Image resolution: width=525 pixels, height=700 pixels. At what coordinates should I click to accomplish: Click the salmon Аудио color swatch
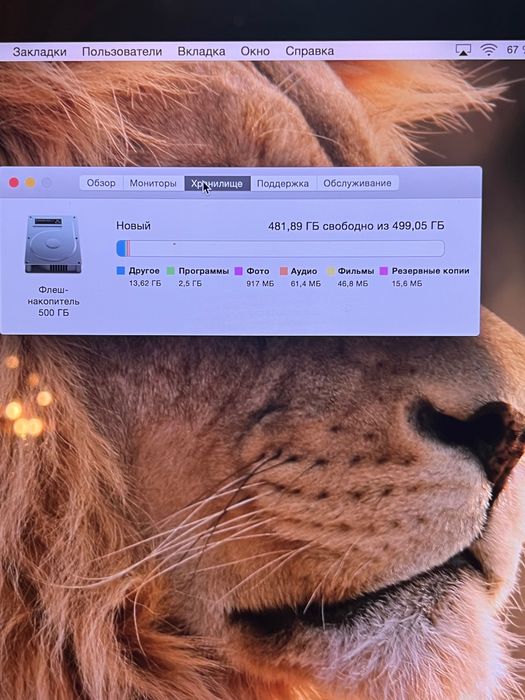pyautogui.click(x=283, y=271)
